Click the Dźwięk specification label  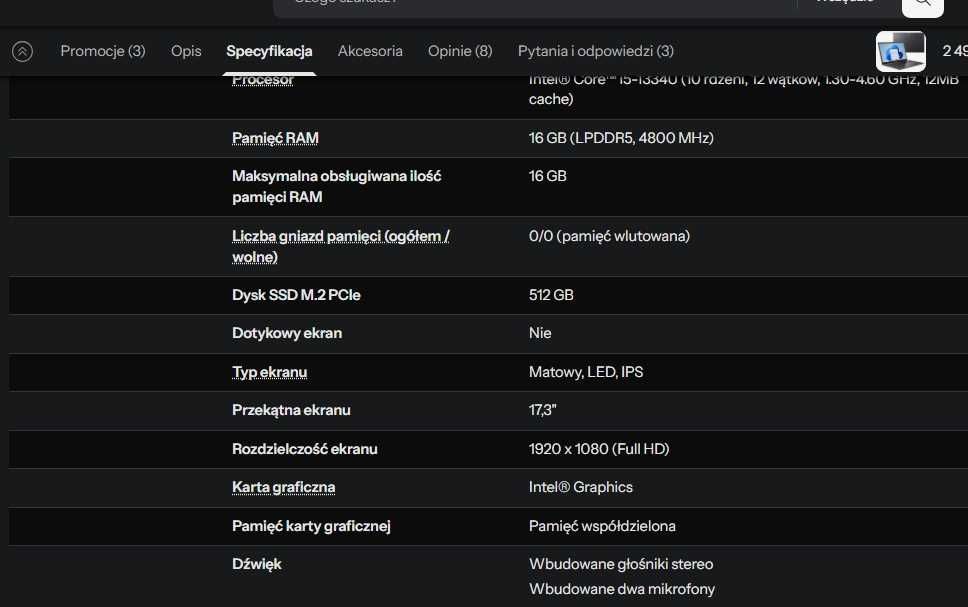click(257, 564)
